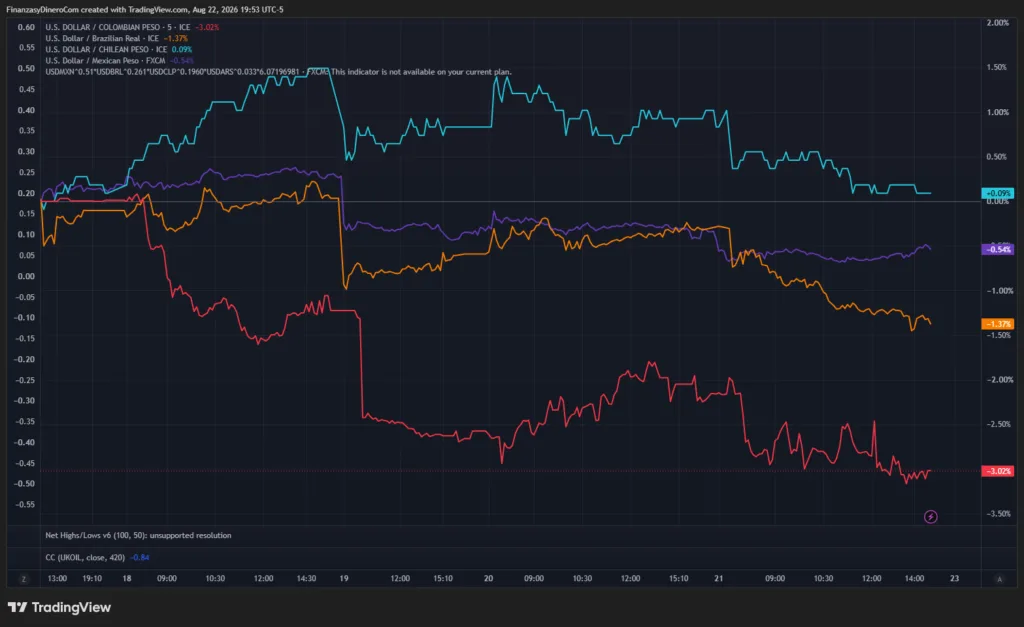
Task: Click the TradingView logo
Action: [x=59, y=607]
